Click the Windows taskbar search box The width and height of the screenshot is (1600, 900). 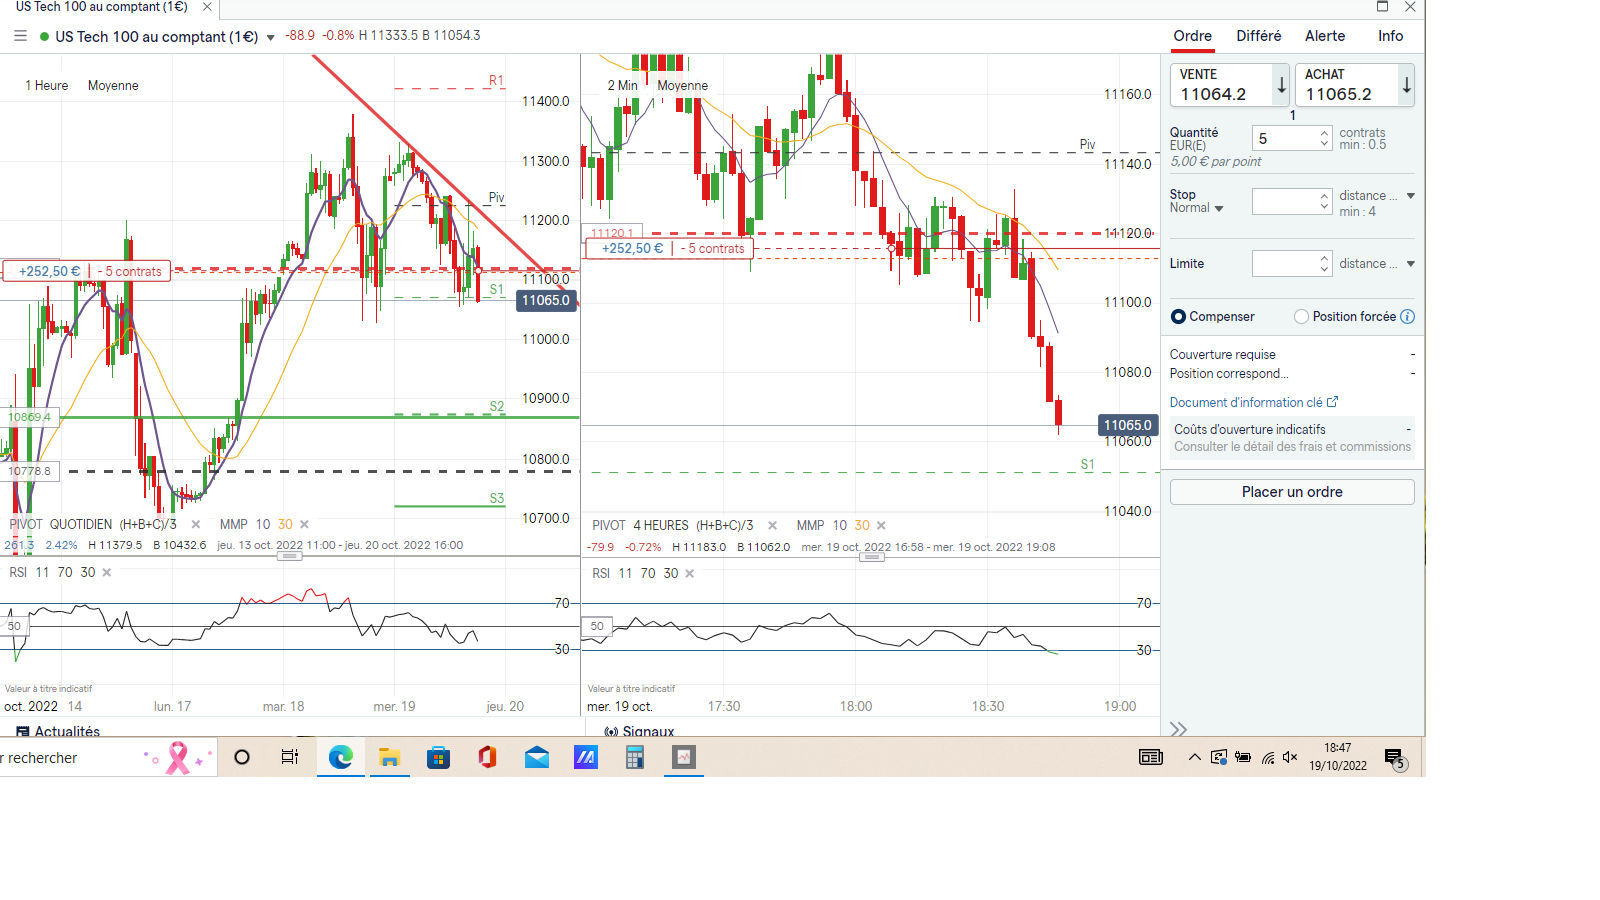[107, 758]
